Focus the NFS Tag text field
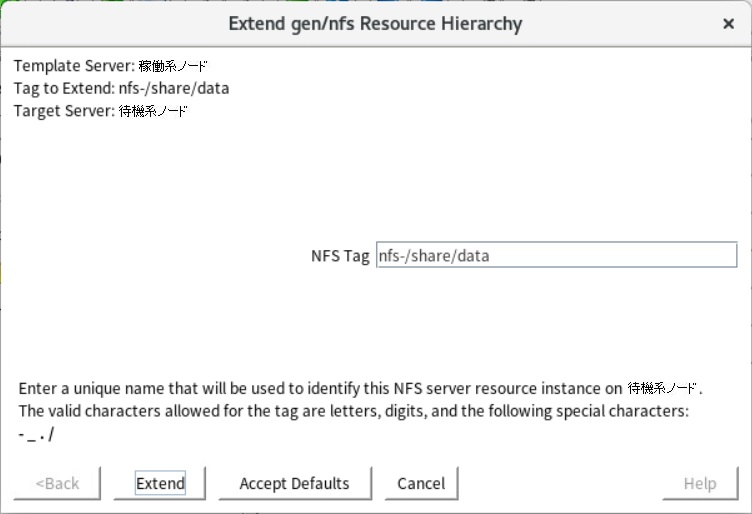Screen dimensions: 752x514 (556, 255)
